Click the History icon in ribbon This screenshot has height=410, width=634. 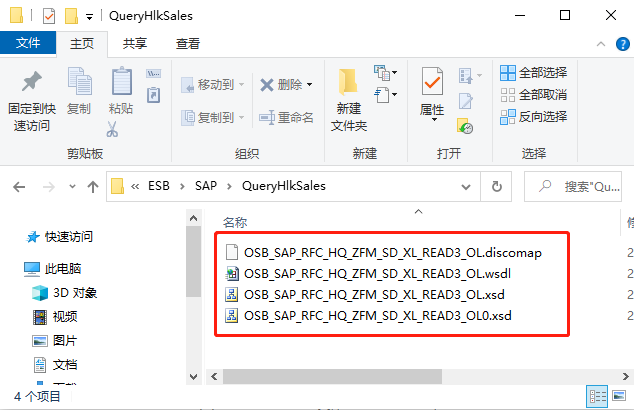[465, 126]
